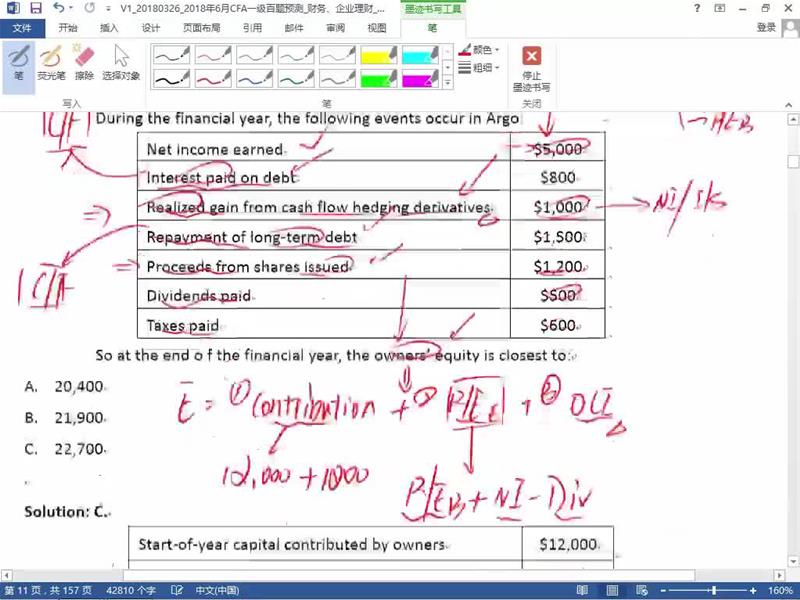The image size is (800, 600).
Task: Select the Pen (笔) writing tool
Action: tap(19, 65)
